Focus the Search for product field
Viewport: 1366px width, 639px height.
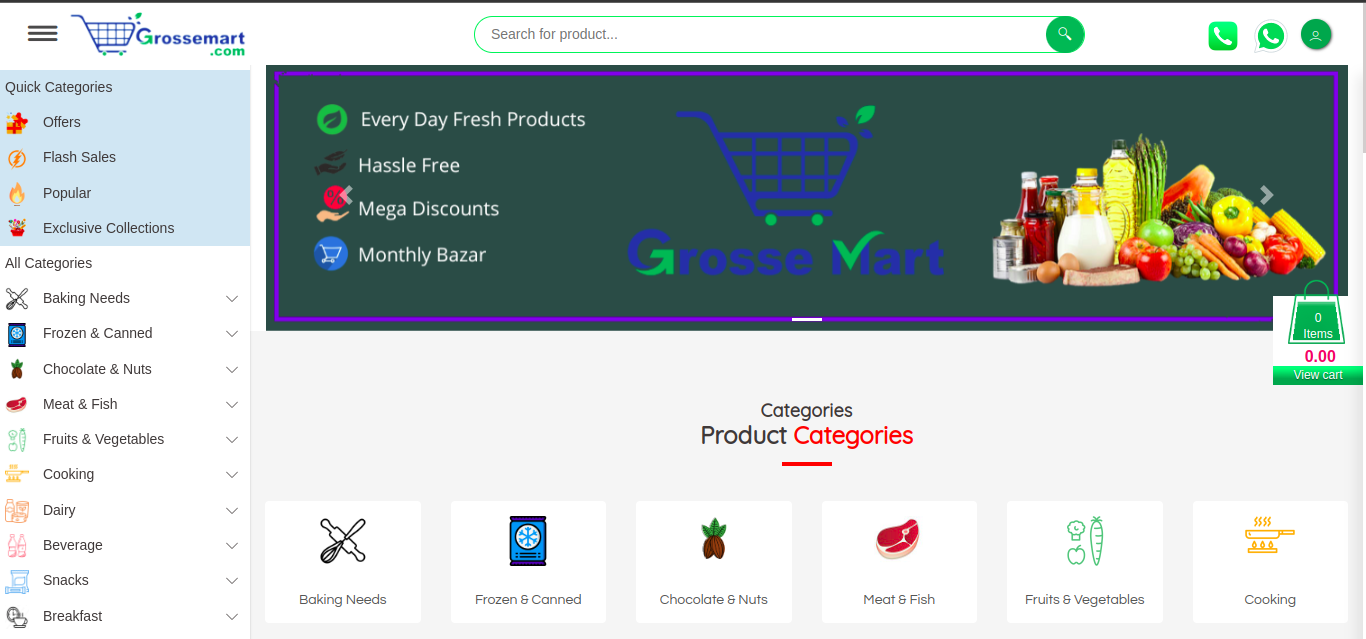coord(762,34)
